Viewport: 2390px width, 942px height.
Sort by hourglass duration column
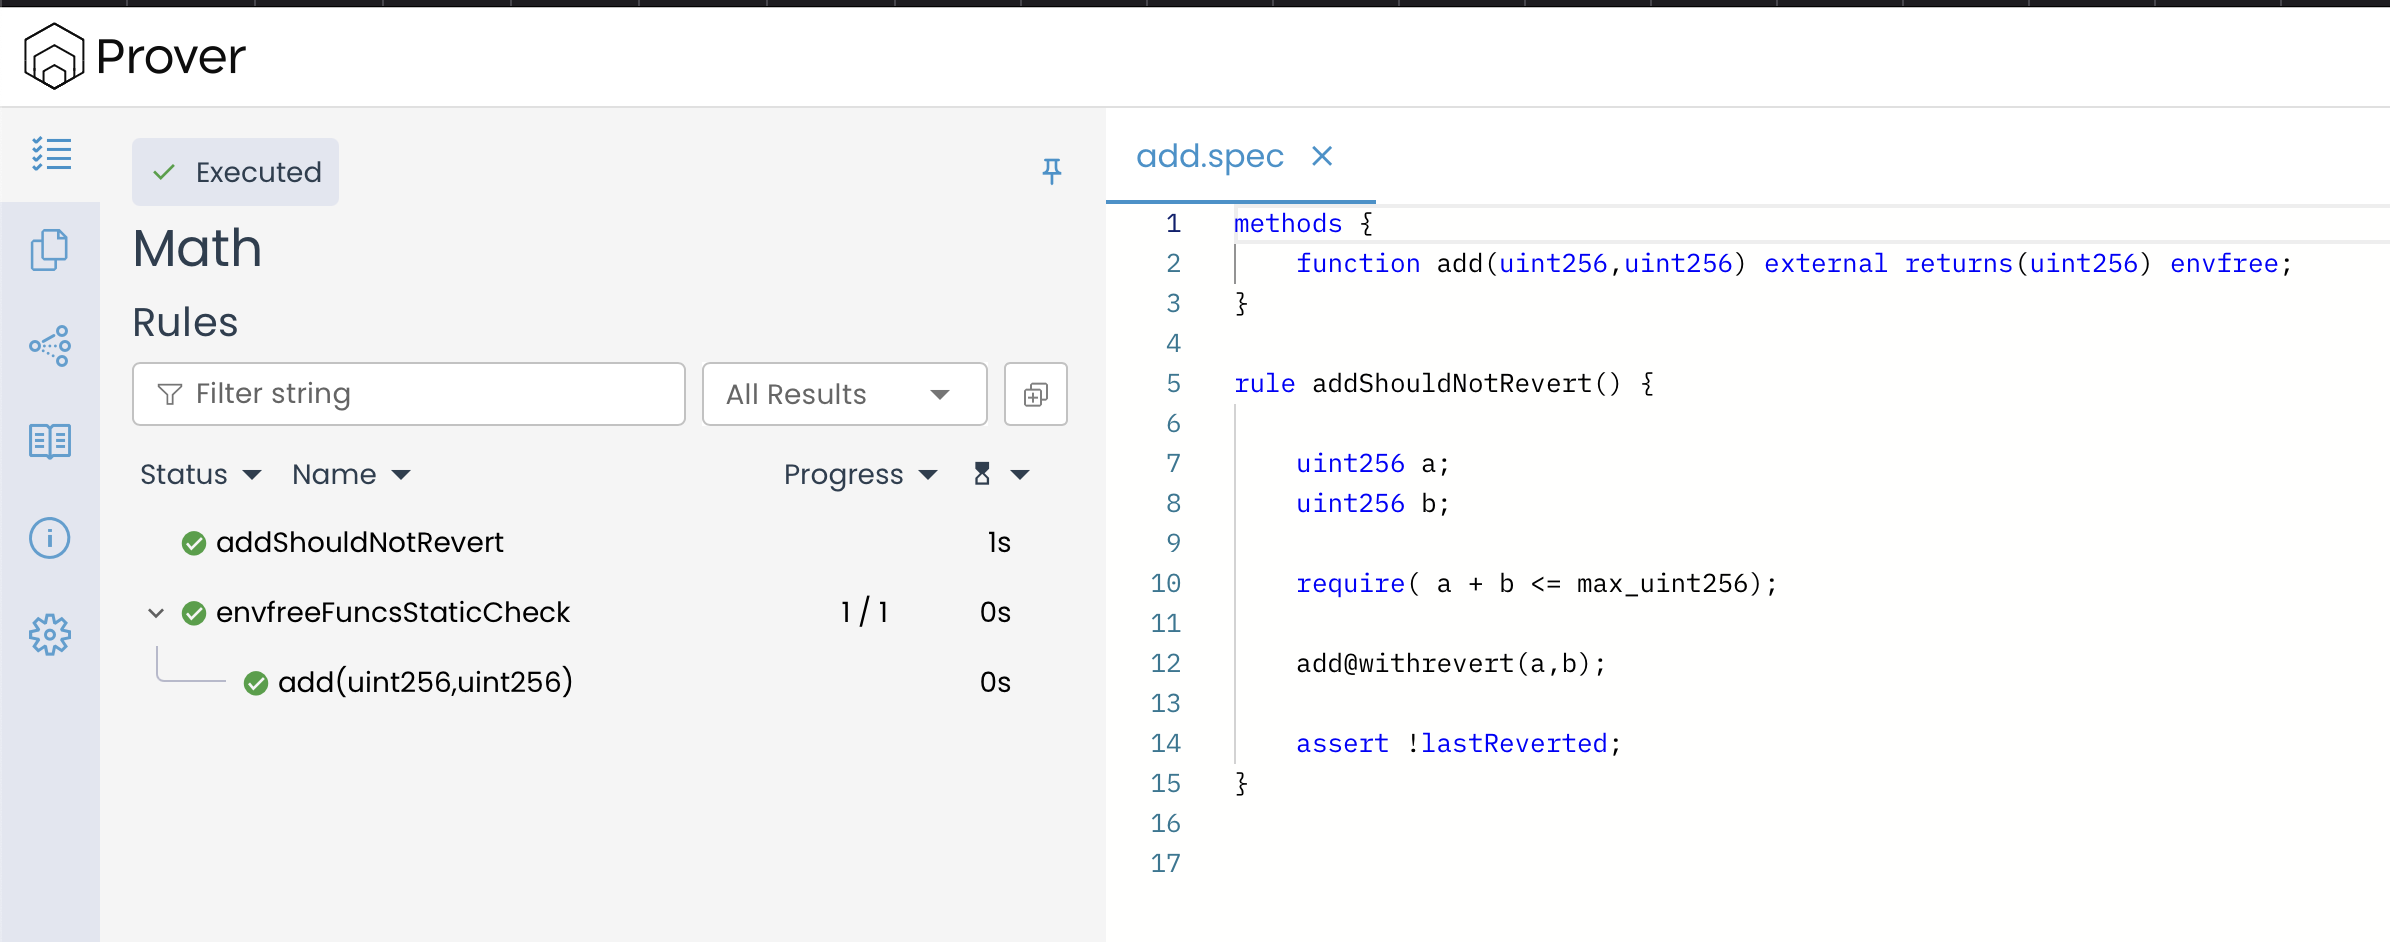[1000, 474]
